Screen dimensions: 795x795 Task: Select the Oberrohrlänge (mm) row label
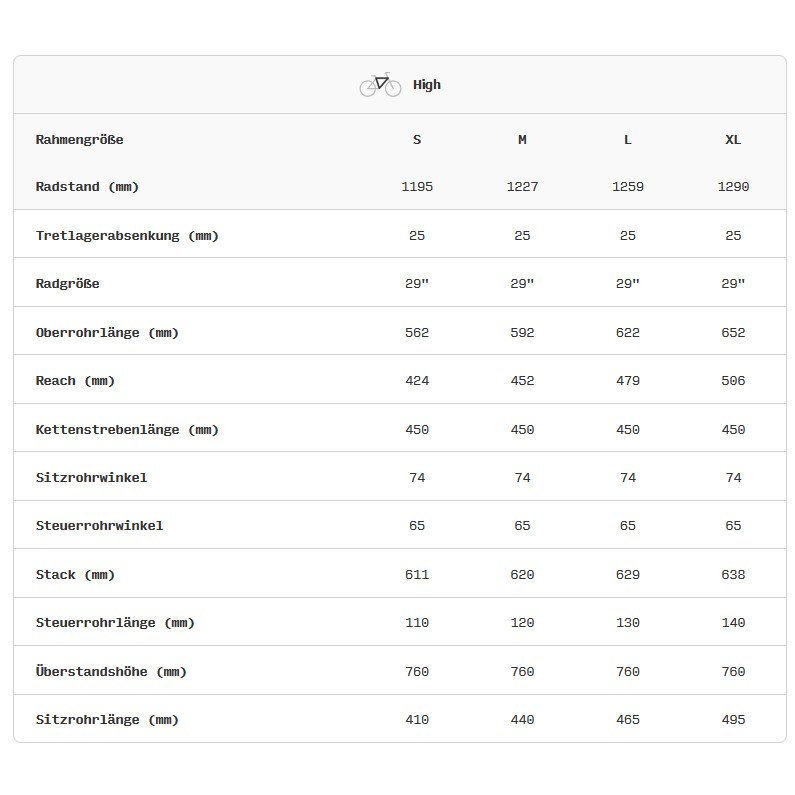click(x=107, y=333)
